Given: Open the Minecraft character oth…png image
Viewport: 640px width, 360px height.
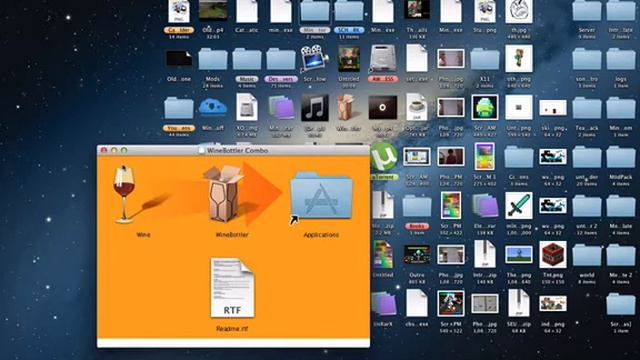Looking at the screenshot, I should (x=519, y=59).
